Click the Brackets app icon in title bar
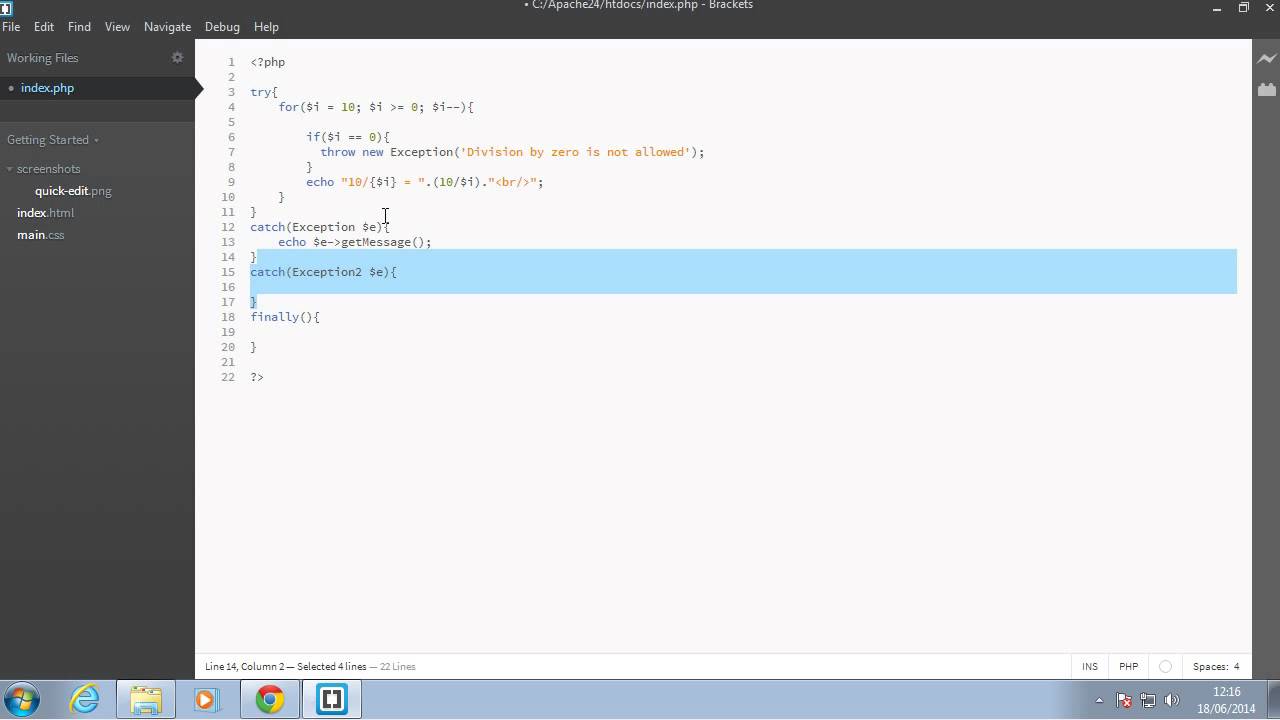Viewport: 1280px width, 720px height. (x=5, y=7)
